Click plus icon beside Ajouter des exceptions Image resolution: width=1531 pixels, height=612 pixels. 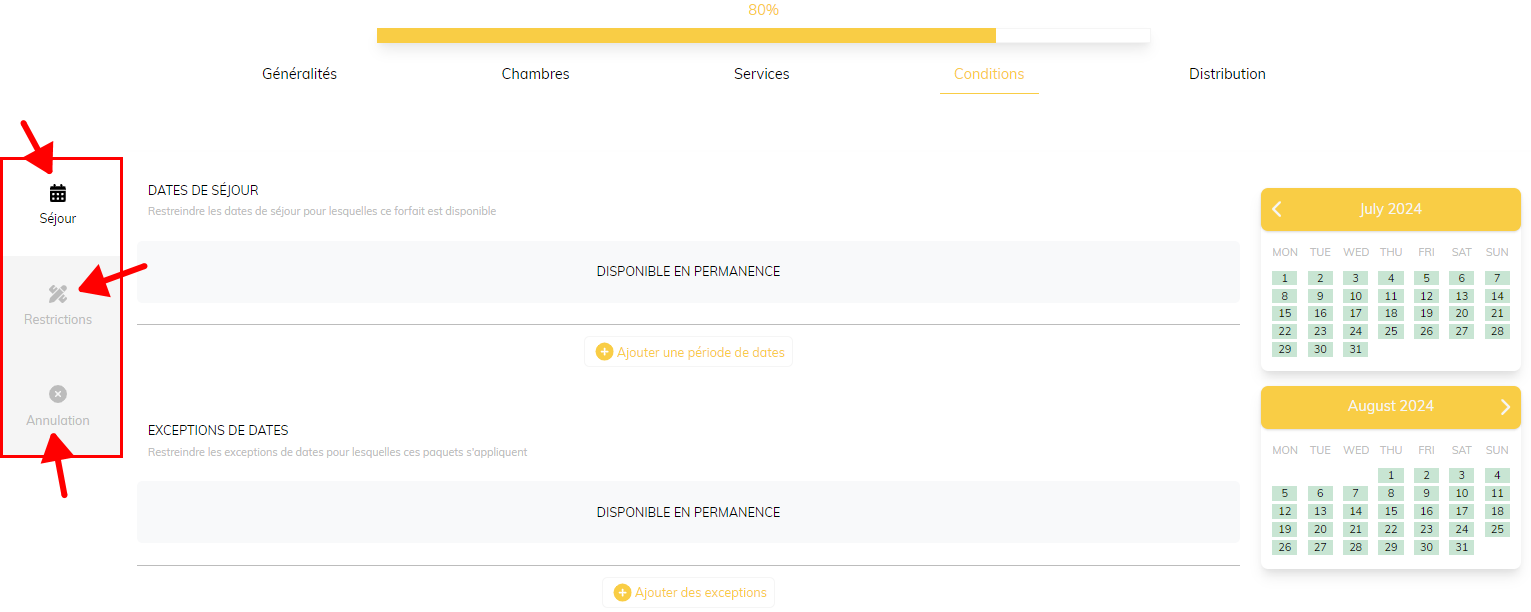coord(622,593)
